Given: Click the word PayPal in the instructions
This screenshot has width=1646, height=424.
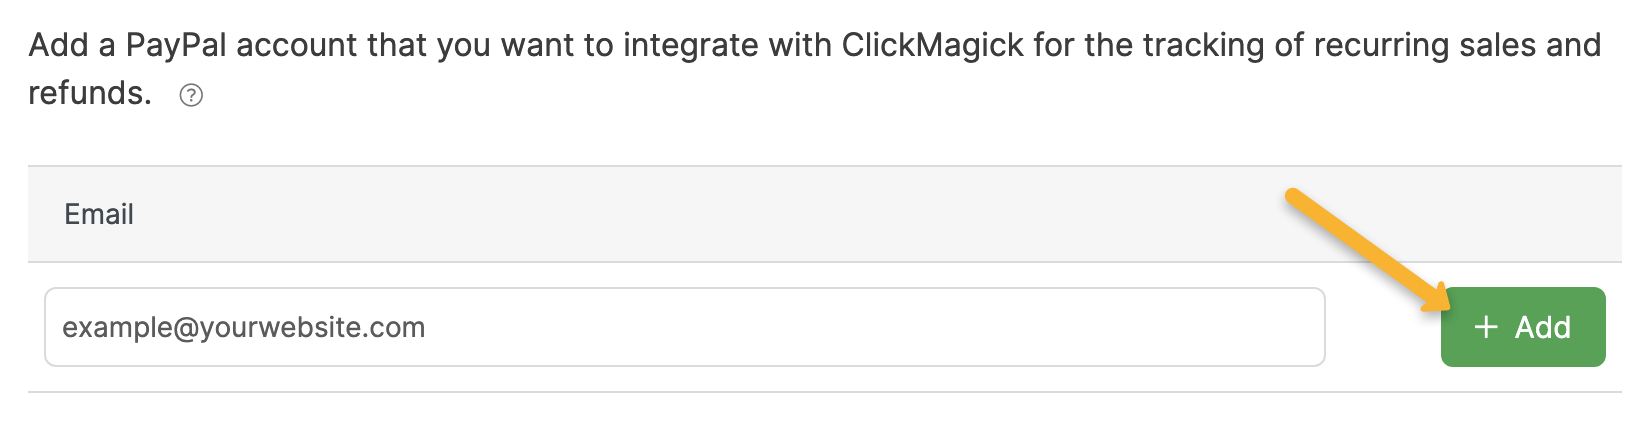Looking at the screenshot, I should (176, 46).
